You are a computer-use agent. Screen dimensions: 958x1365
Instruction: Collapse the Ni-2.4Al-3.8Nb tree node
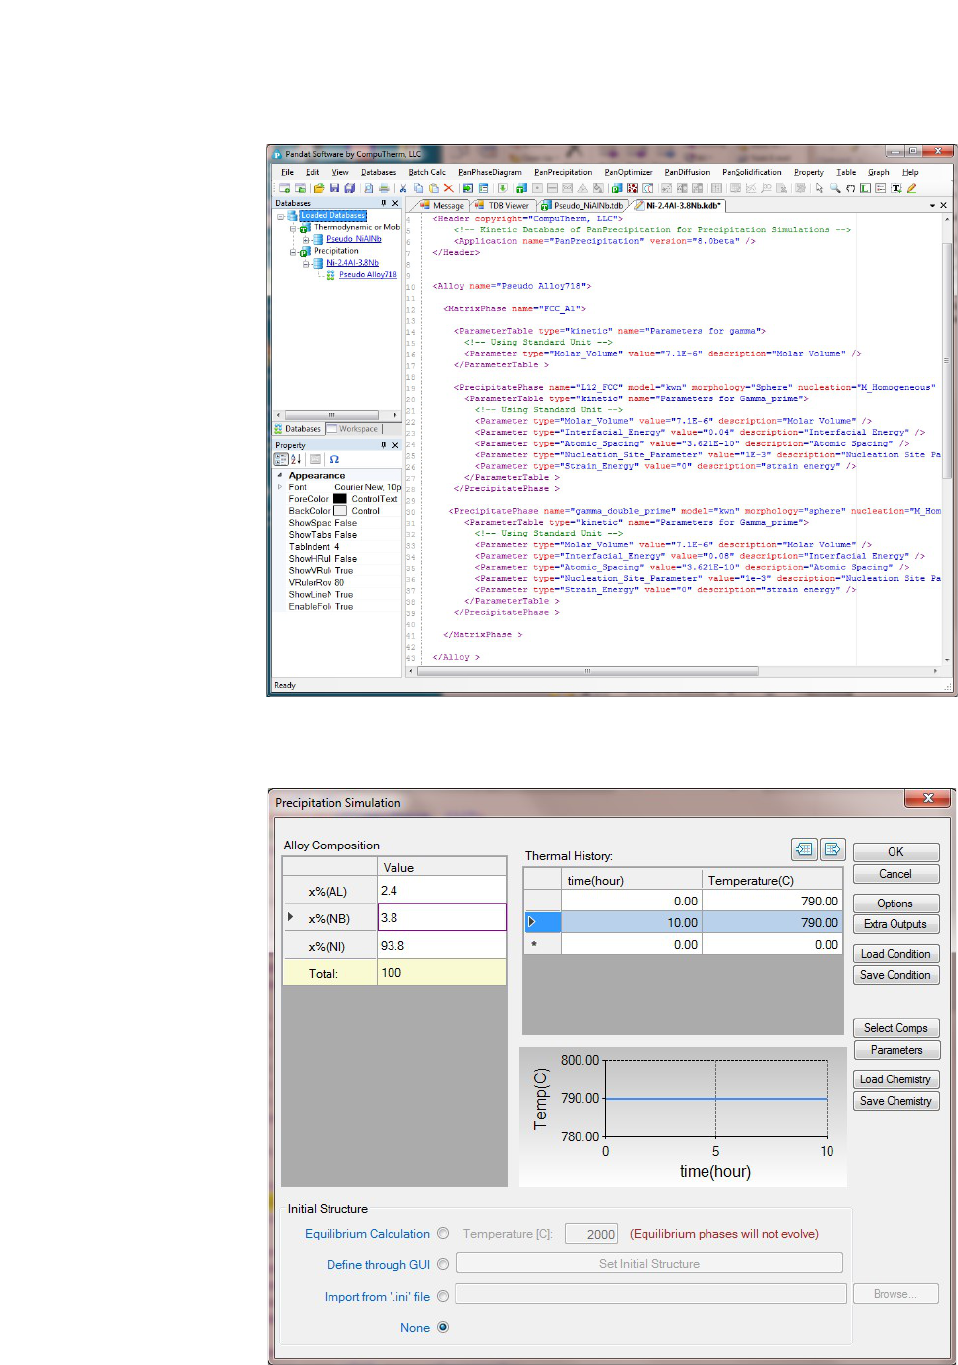coord(306,263)
